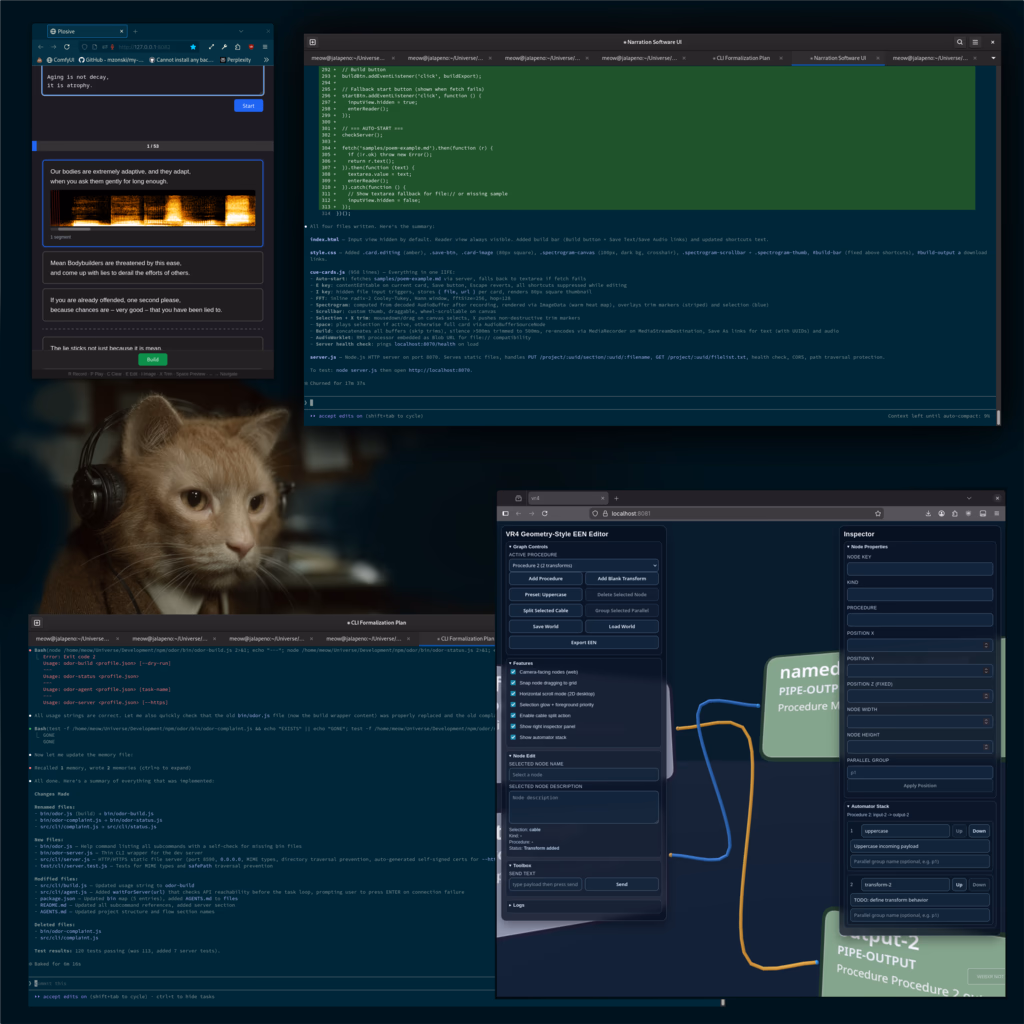Disable Snap node dragging to grid

click(513, 682)
